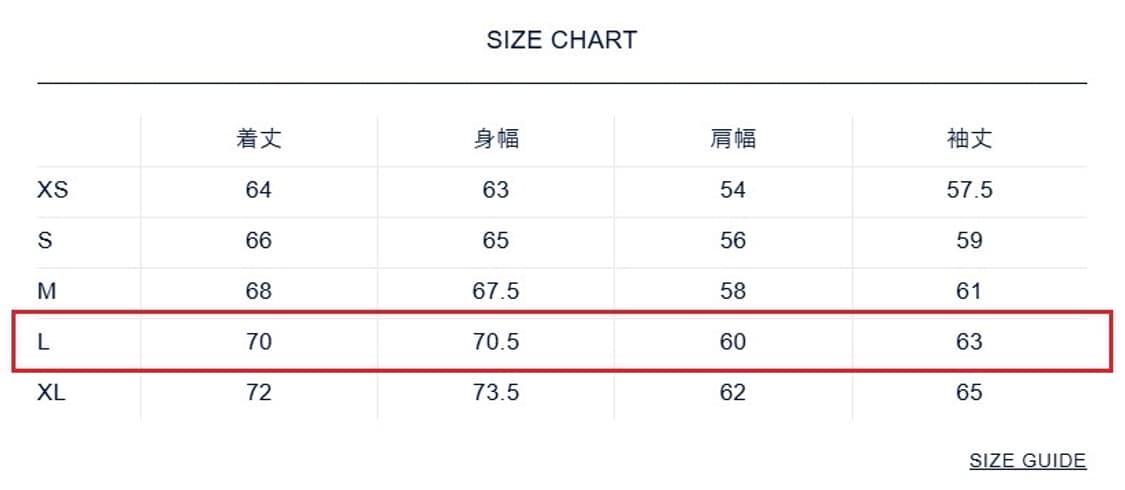Click the 70.5 body width for L
Viewport: 1125px width, 490px height.
pos(496,342)
